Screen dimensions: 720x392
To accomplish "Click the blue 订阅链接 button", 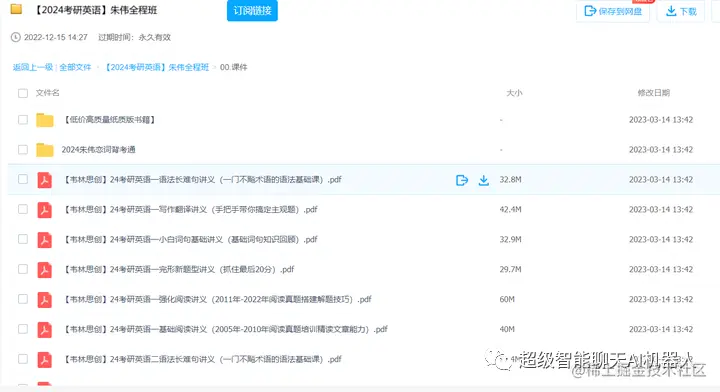I will tap(252, 11).
